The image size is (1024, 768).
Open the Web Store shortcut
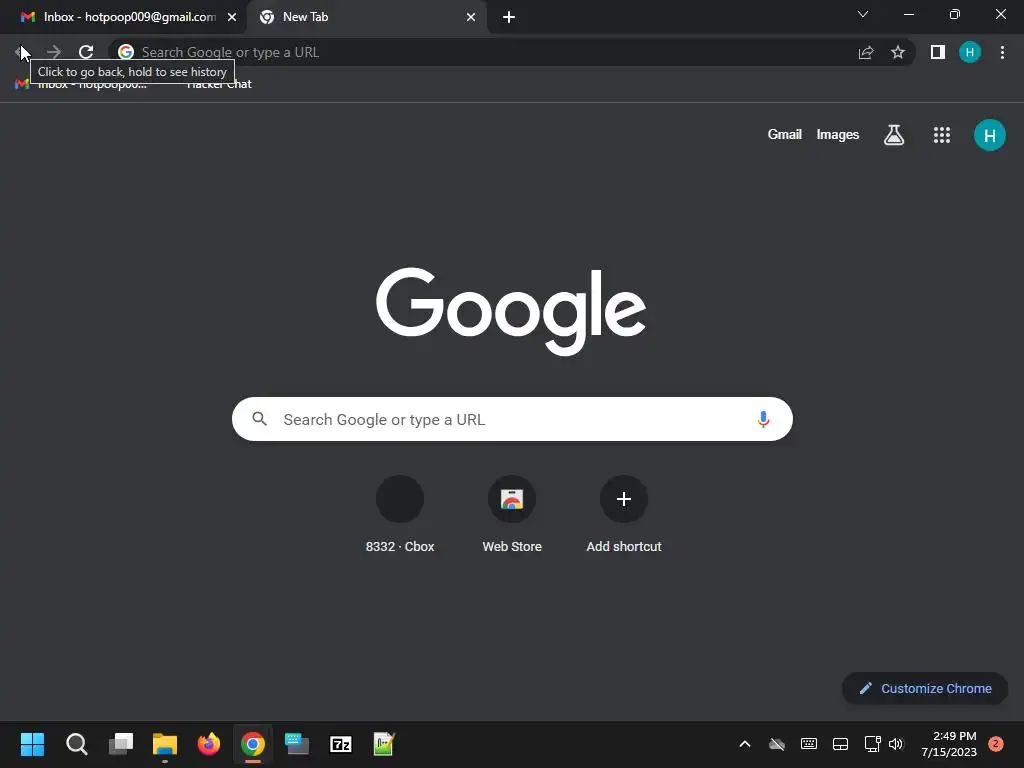point(512,515)
